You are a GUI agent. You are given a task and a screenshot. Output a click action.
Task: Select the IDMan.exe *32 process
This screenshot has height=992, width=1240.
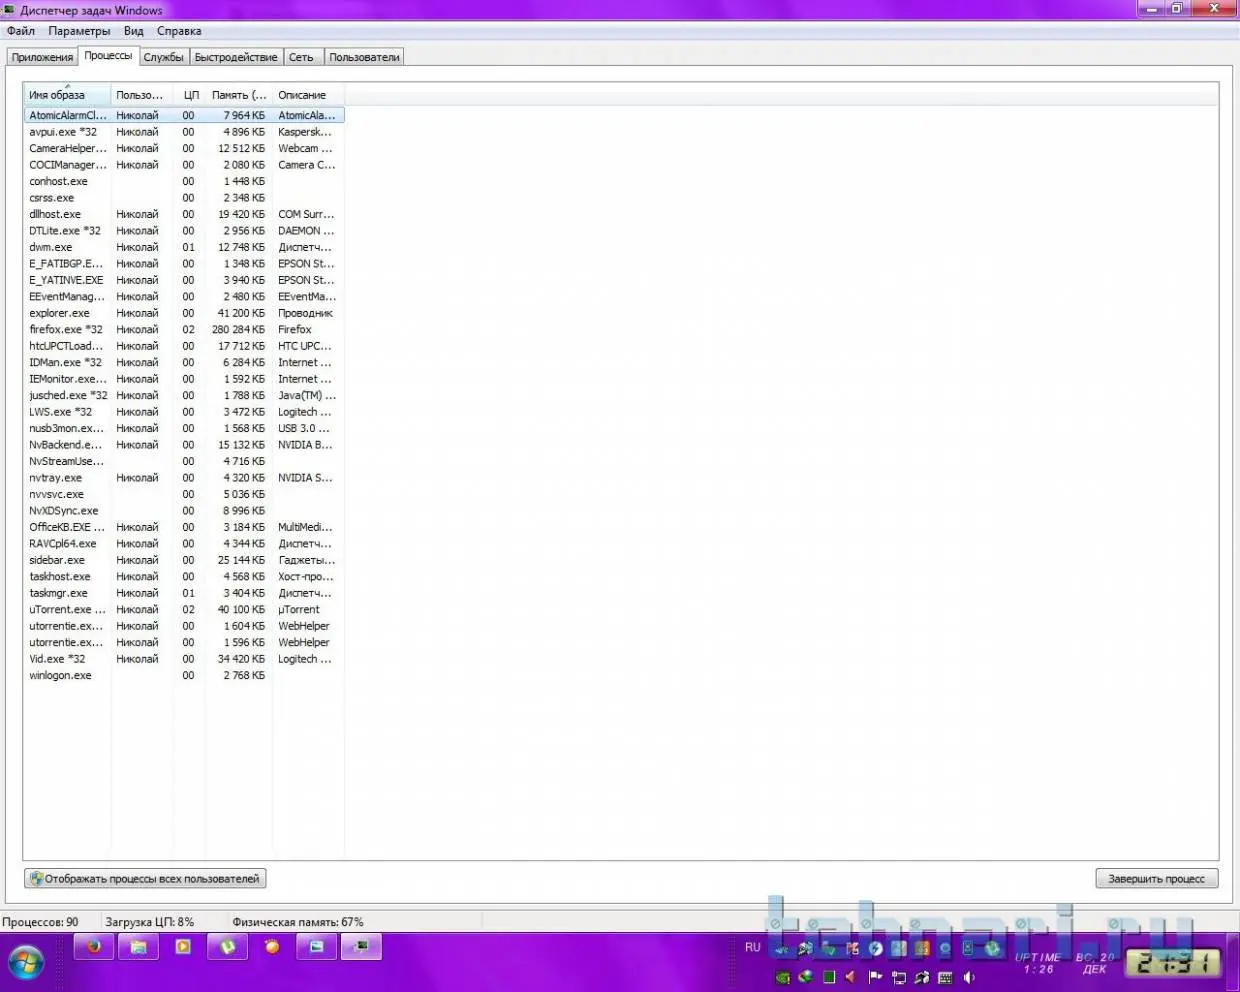[x=184, y=362]
